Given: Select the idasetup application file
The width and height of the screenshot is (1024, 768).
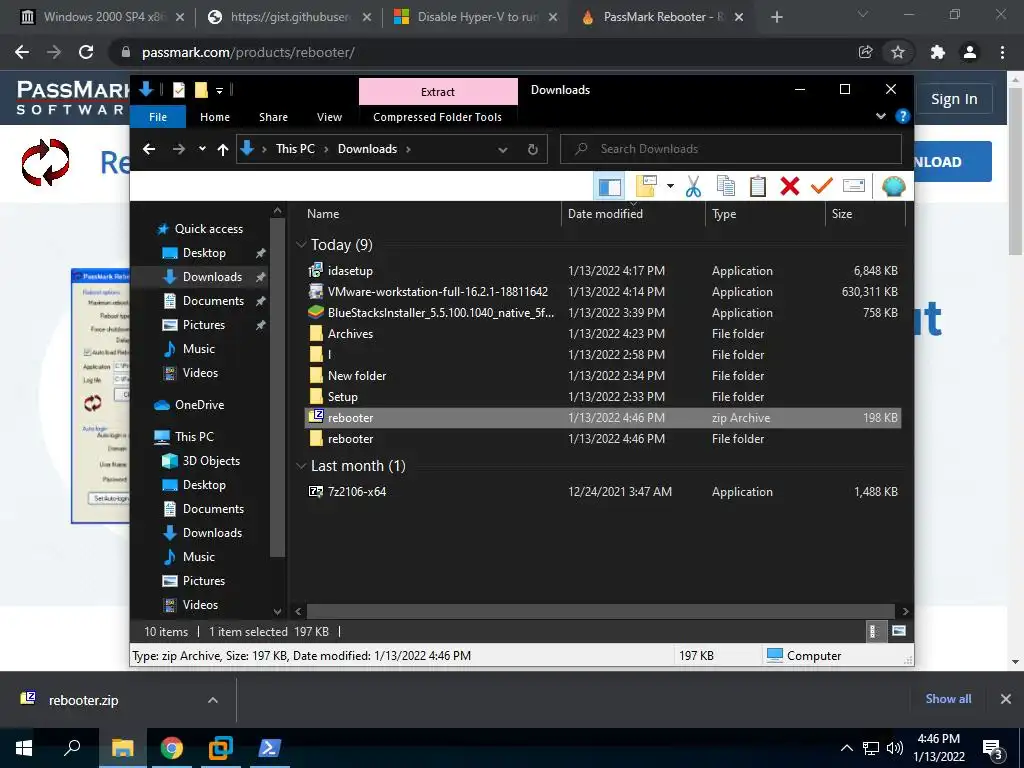Looking at the screenshot, I should click(602, 270).
